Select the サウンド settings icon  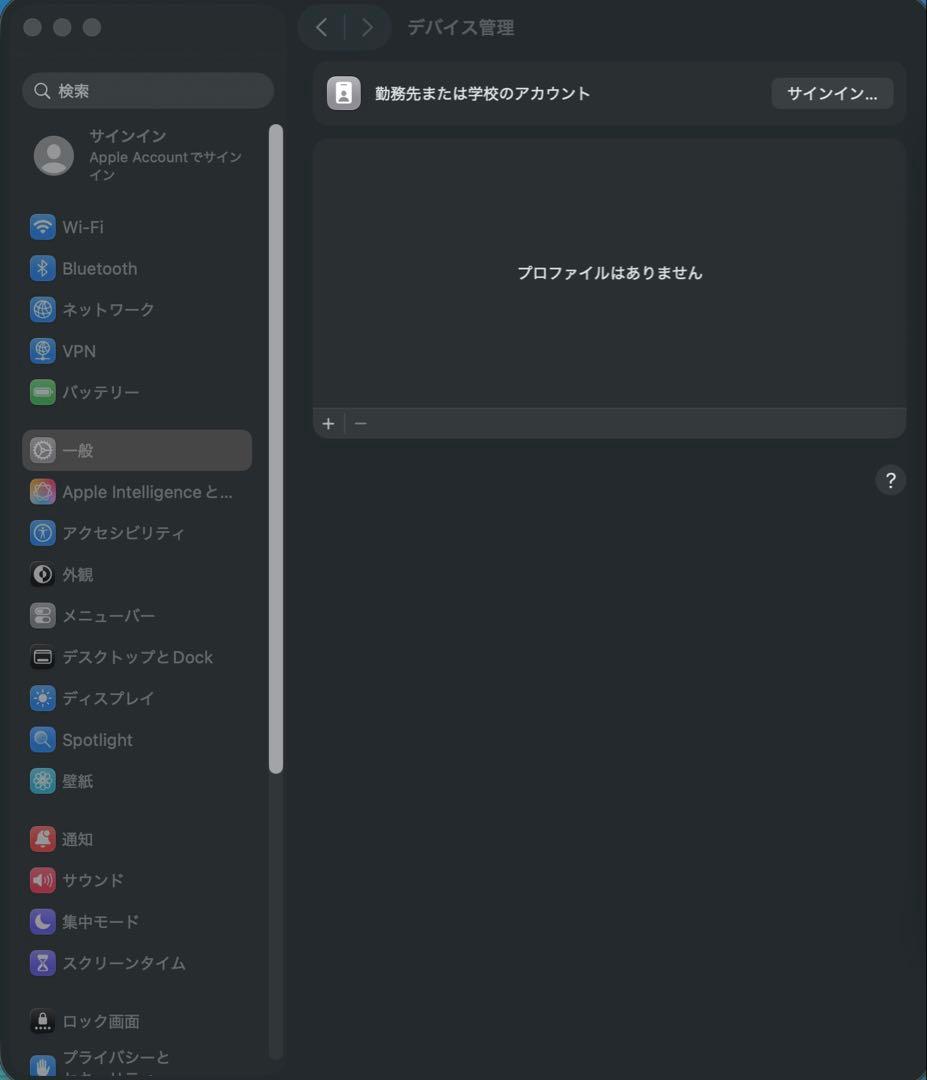pyautogui.click(x=42, y=880)
